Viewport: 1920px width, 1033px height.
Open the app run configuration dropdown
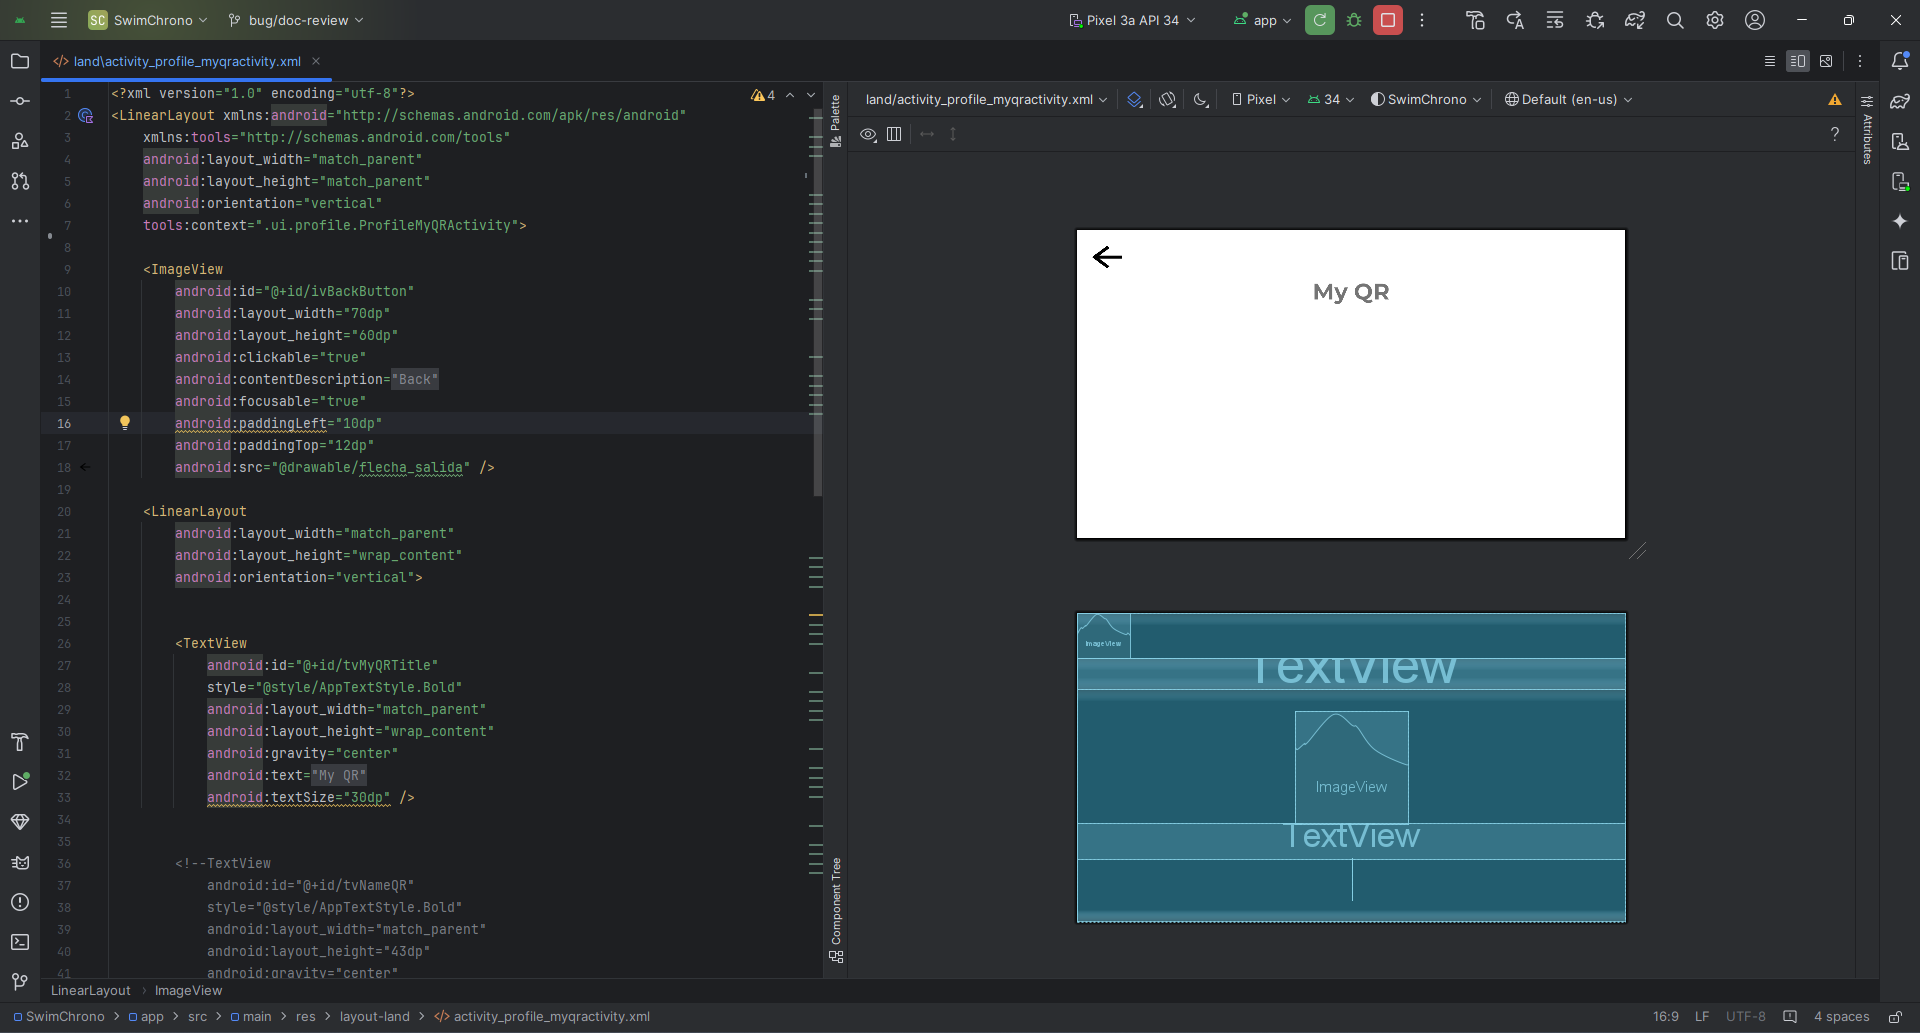pyautogui.click(x=1262, y=20)
